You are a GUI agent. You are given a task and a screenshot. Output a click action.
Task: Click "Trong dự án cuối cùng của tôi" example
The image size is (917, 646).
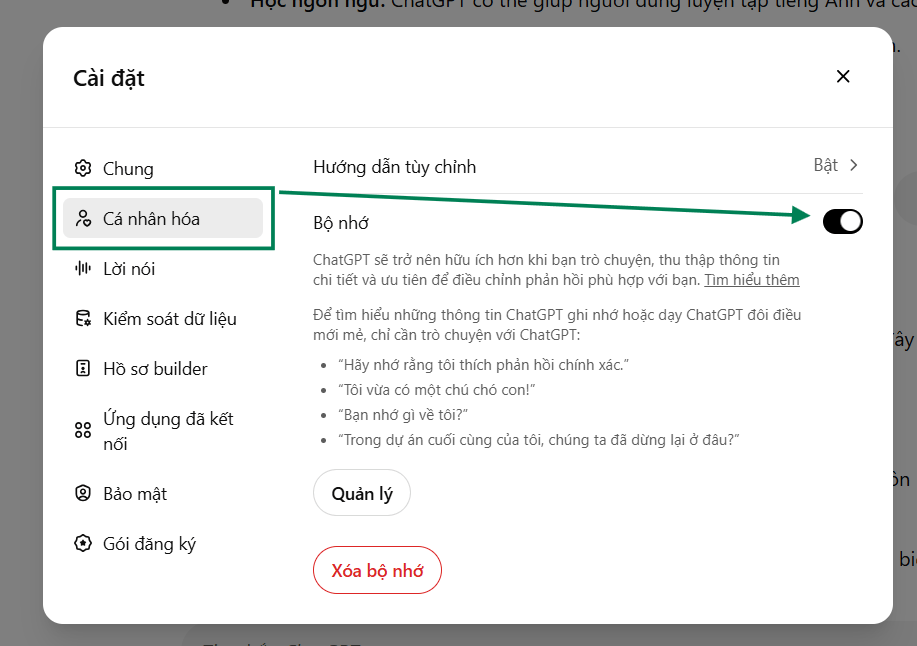(539, 440)
